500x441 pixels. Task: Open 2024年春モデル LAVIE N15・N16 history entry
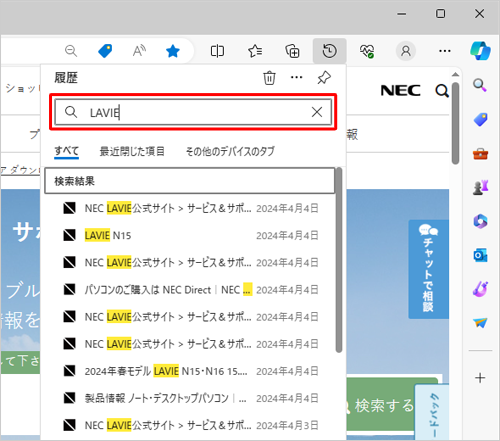191,371
